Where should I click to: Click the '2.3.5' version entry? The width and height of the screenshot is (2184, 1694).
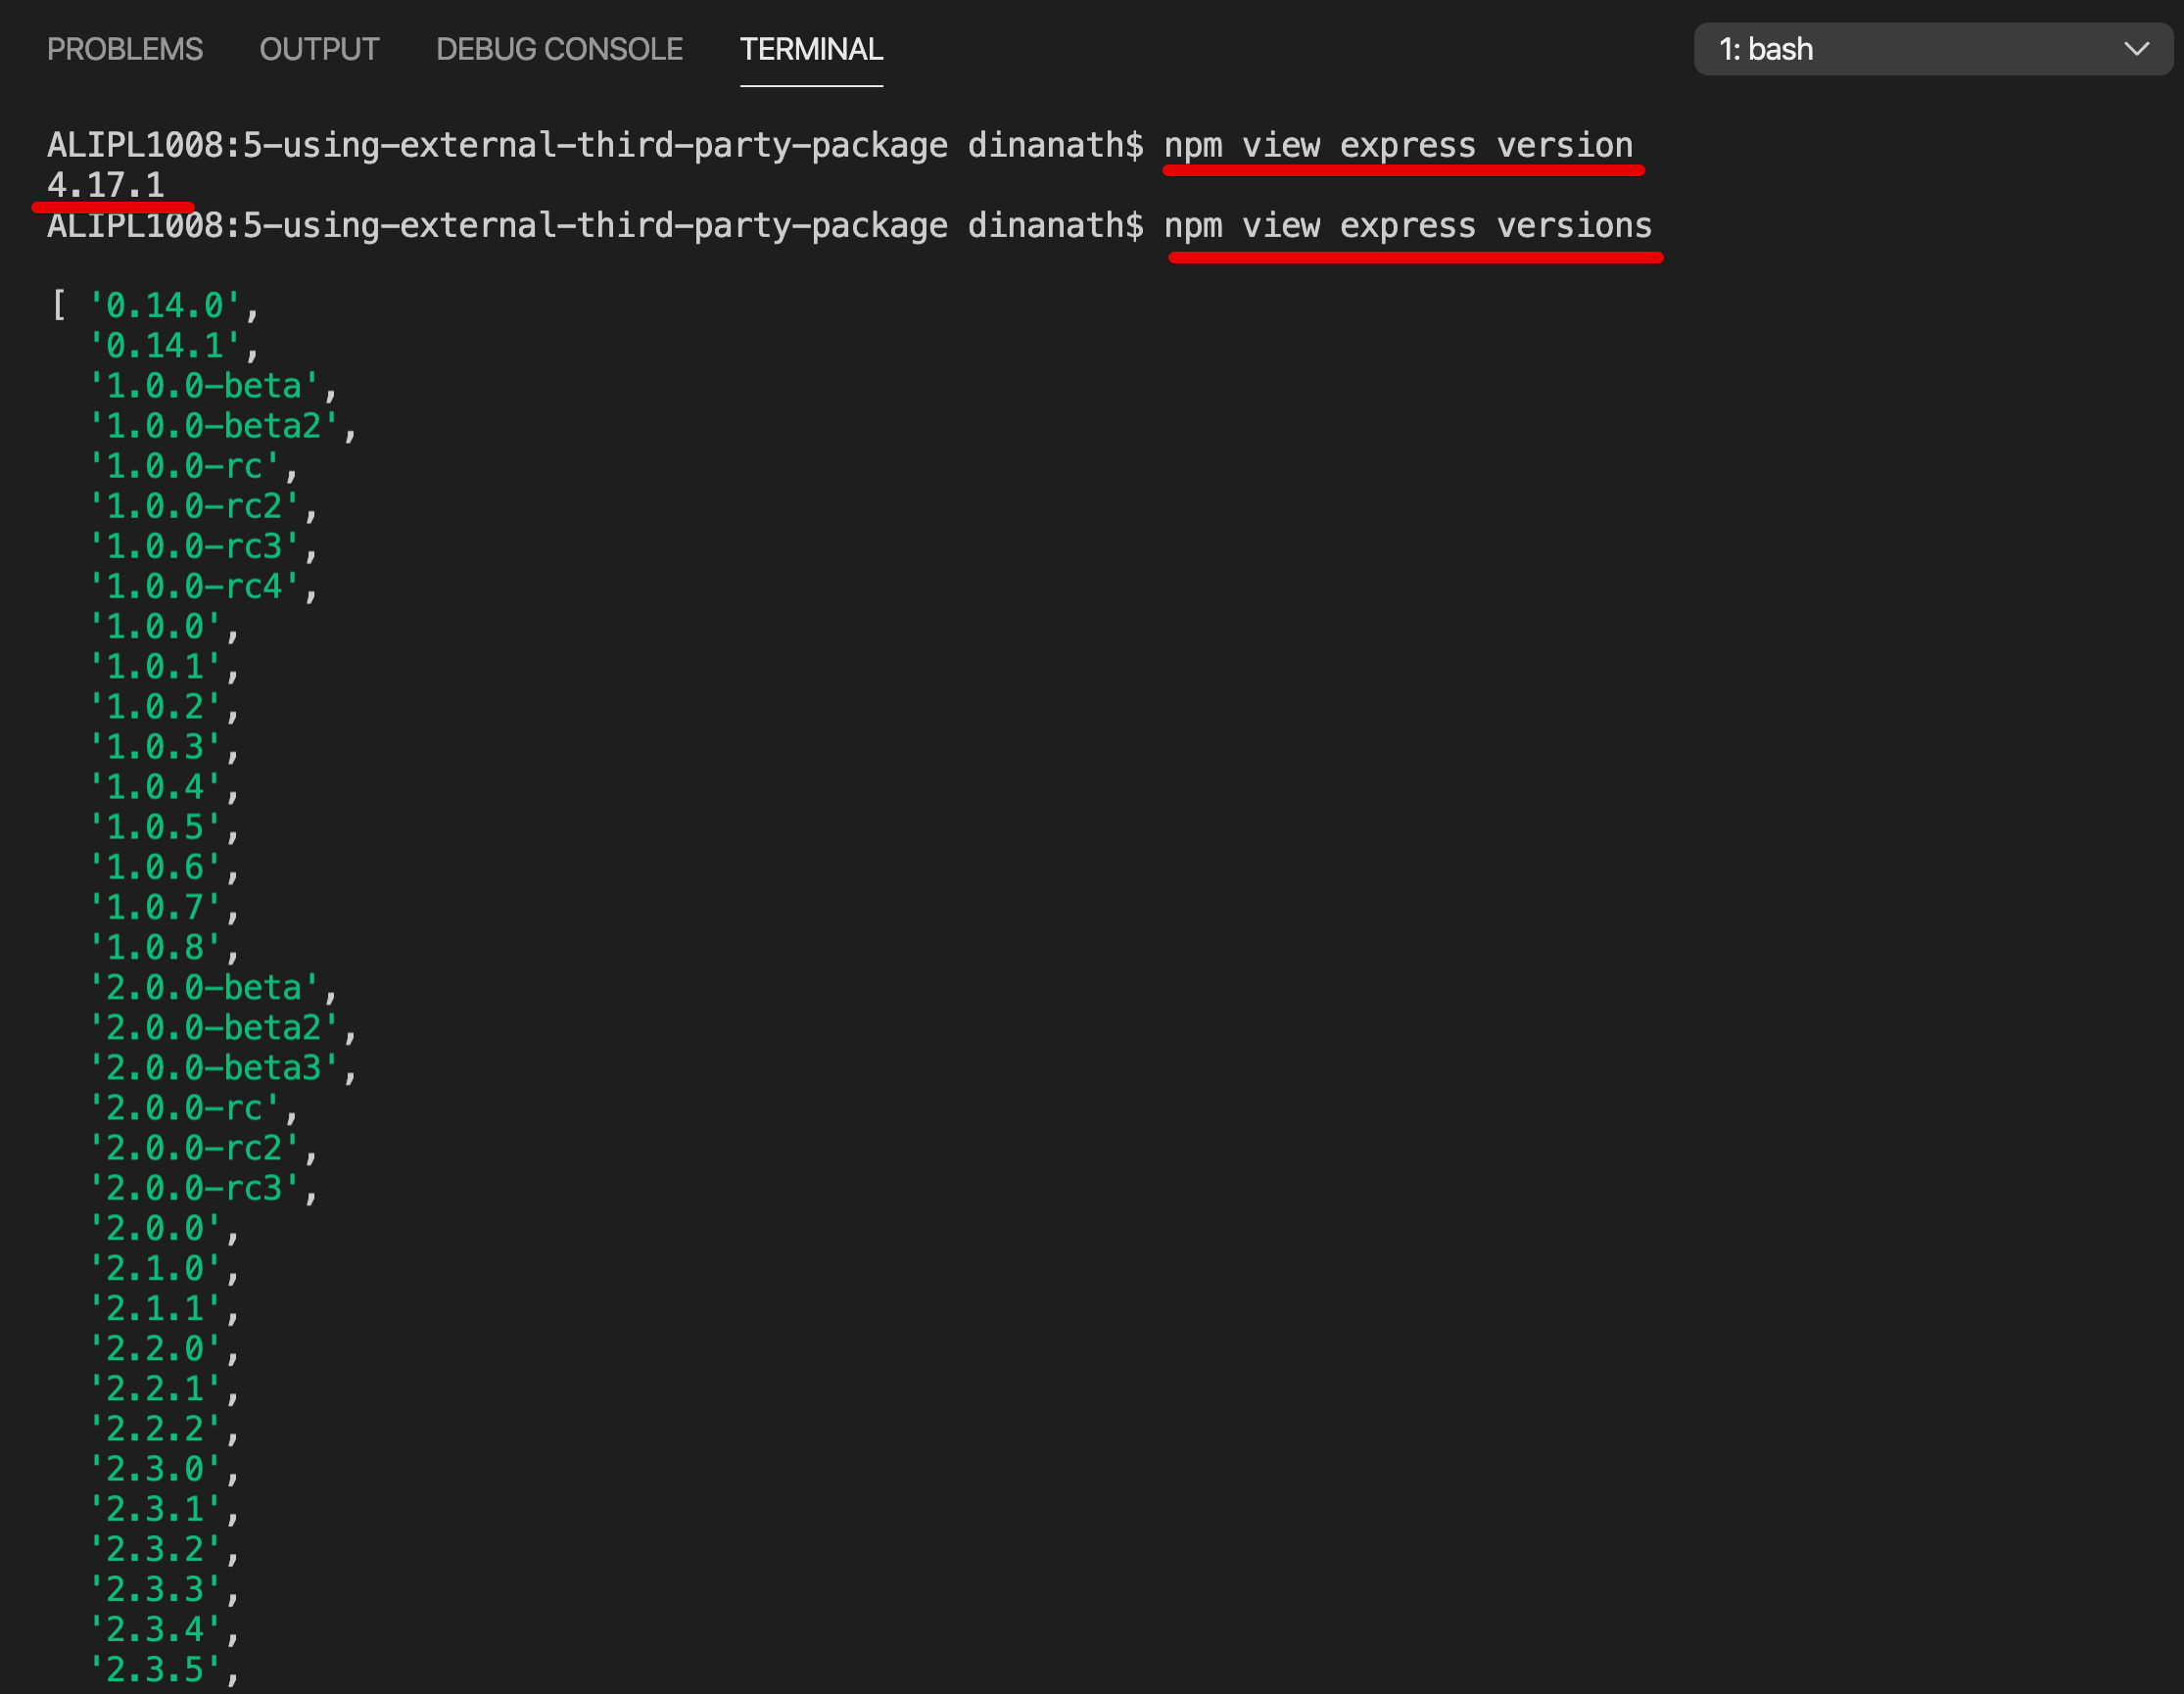(x=155, y=1669)
